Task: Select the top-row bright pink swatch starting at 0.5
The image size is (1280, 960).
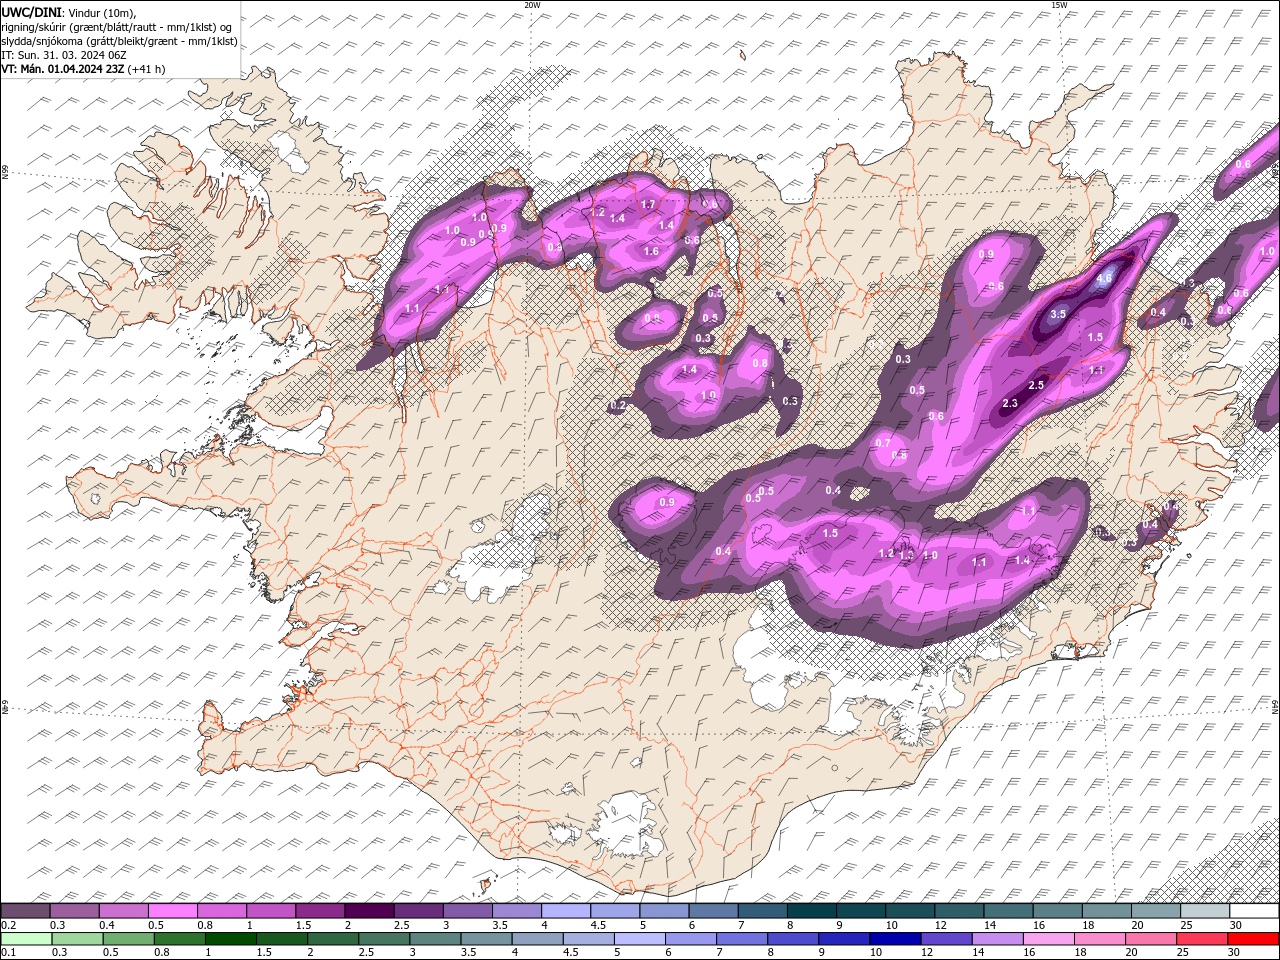Action: click(x=172, y=911)
